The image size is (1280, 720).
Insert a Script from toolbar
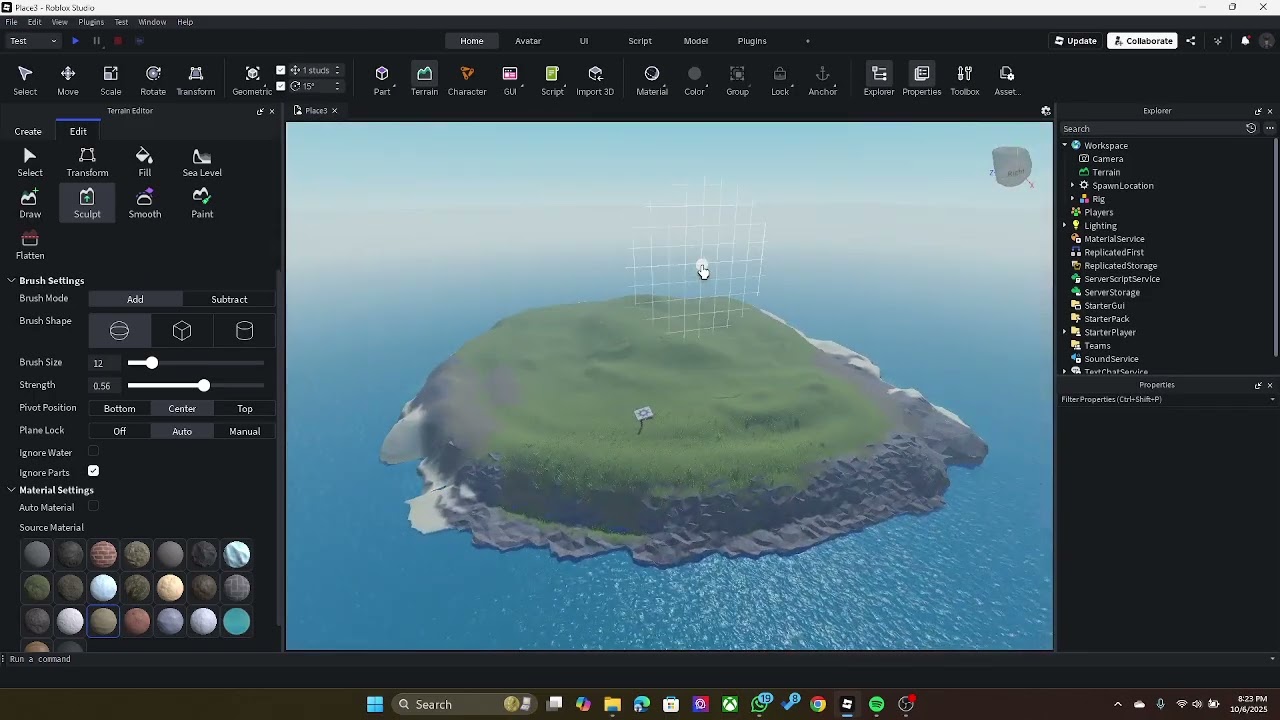(x=552, y=80)
